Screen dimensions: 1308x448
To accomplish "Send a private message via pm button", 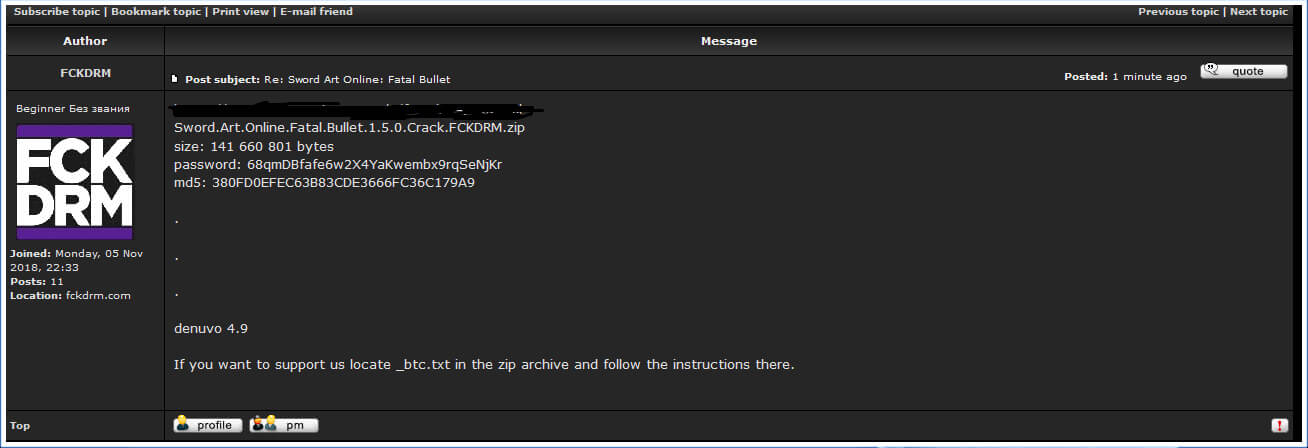I will coord(284,425).
